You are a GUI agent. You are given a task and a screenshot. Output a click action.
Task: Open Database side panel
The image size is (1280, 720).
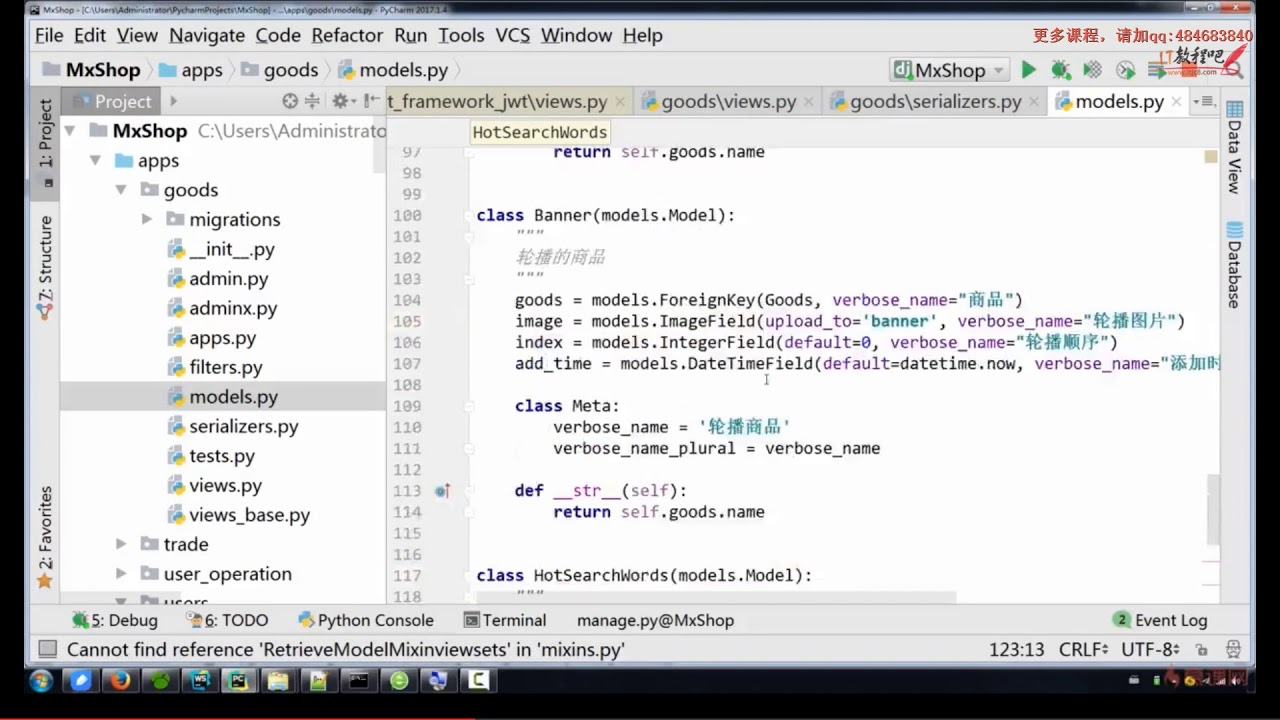[x=1234, y=266]
